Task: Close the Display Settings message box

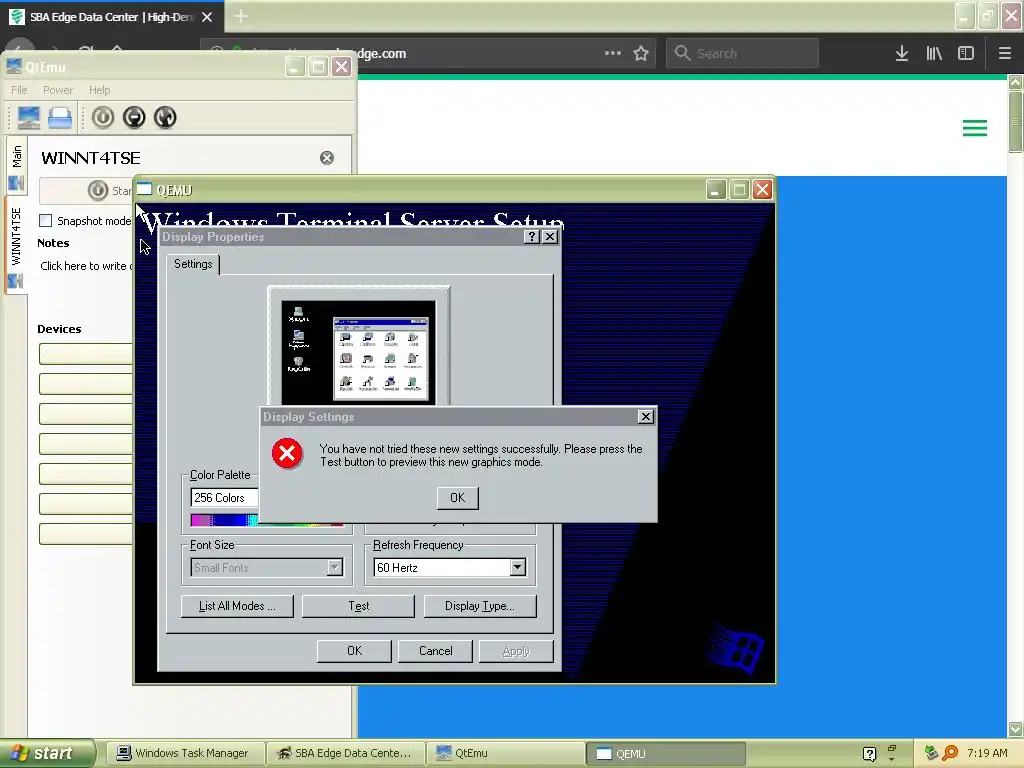Action: click(x=645, y=417)
